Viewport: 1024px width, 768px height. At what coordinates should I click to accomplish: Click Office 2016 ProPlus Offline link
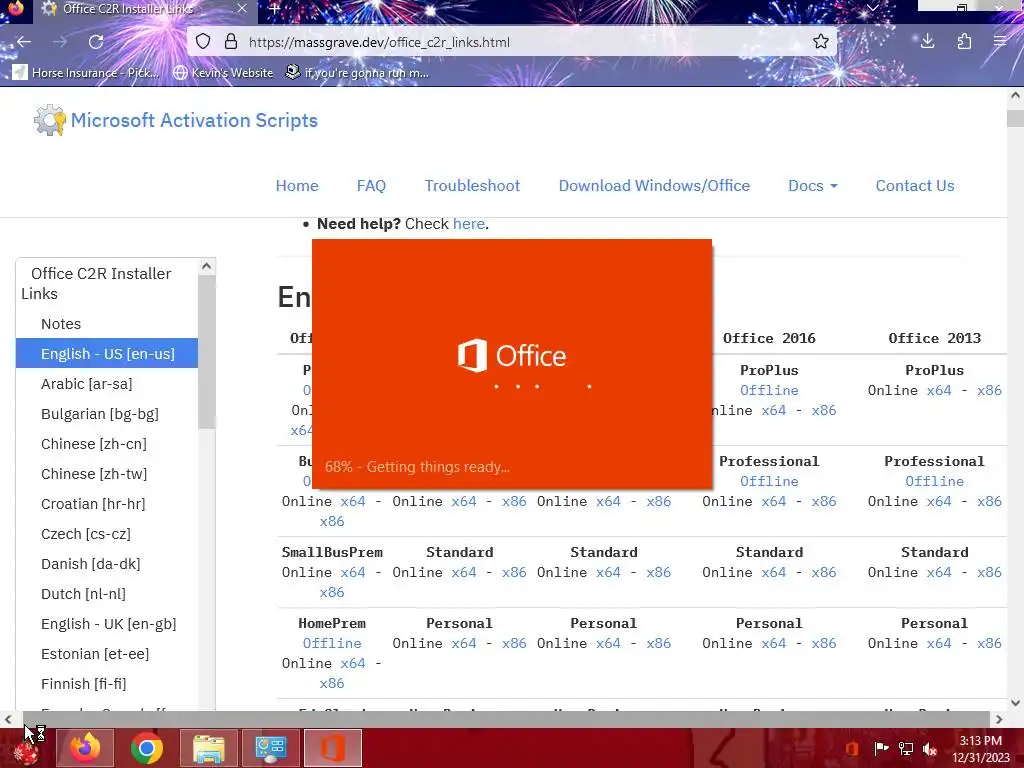coord(769,391)
